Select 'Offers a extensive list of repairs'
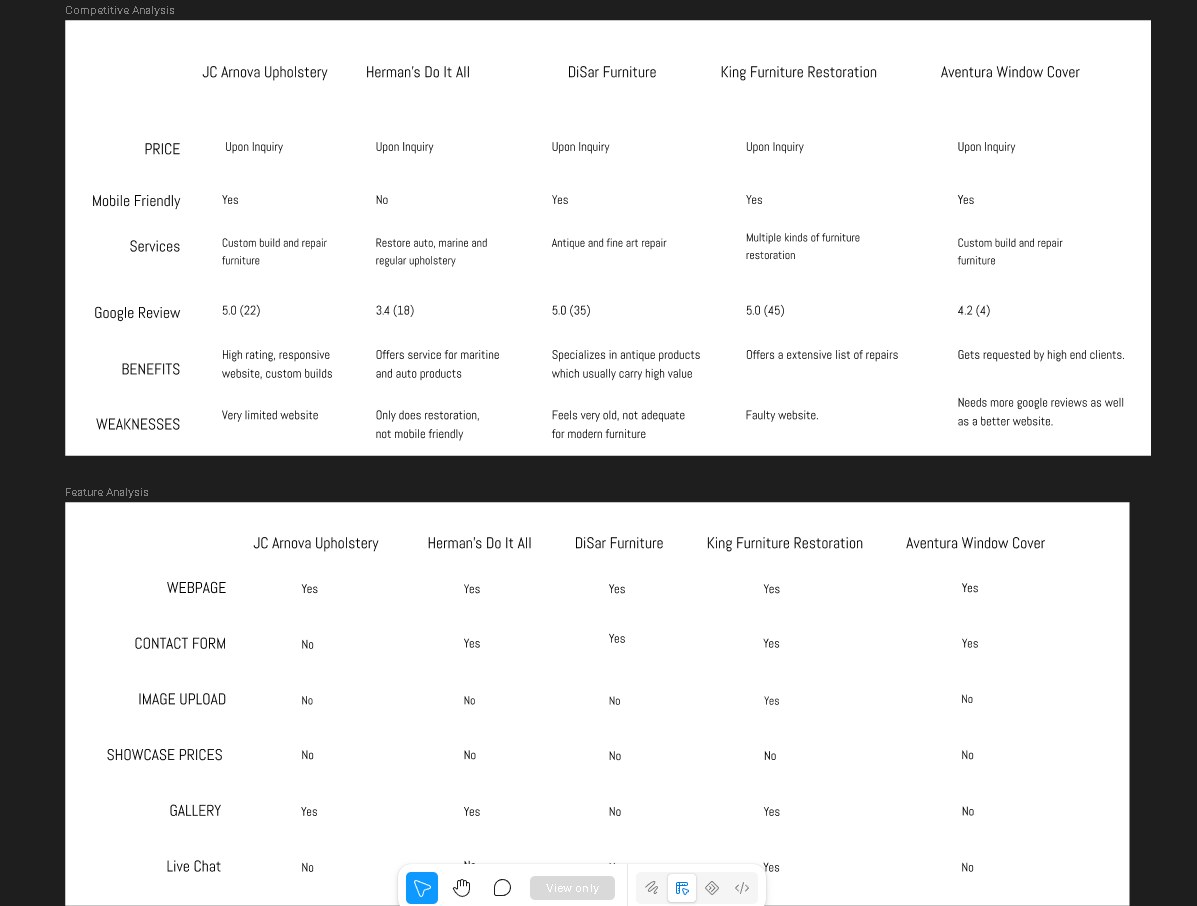1197x906 pixels. coord(821,355)
